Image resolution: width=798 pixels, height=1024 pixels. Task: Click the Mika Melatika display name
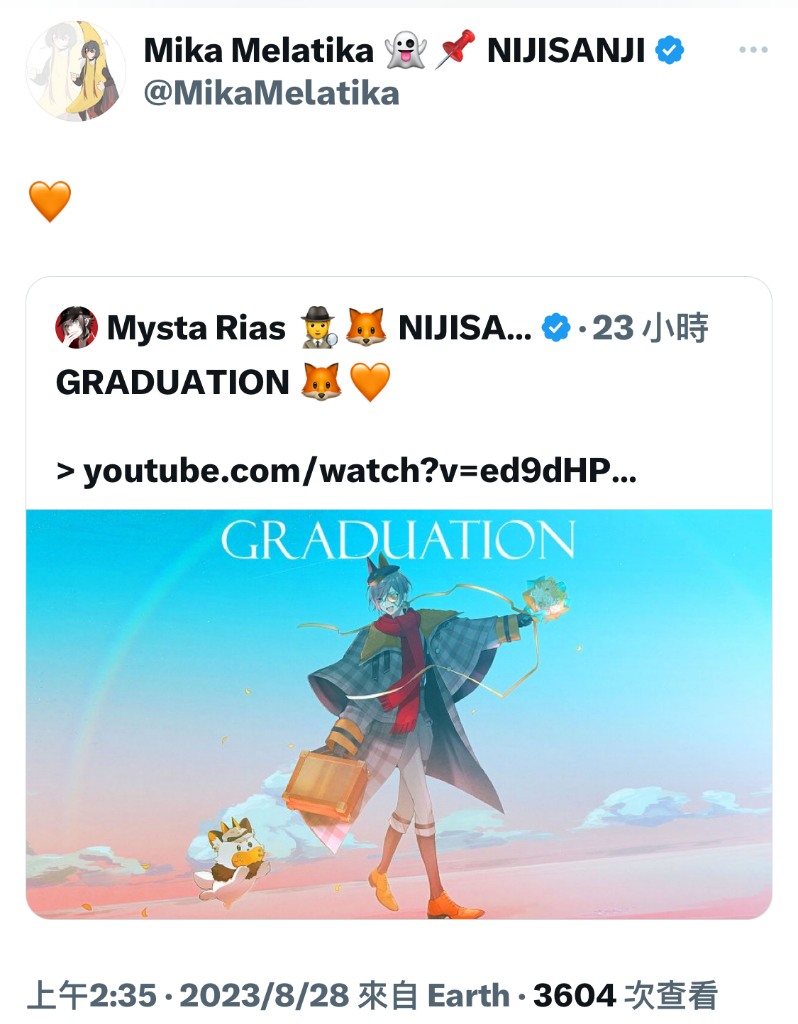(259, 50)
